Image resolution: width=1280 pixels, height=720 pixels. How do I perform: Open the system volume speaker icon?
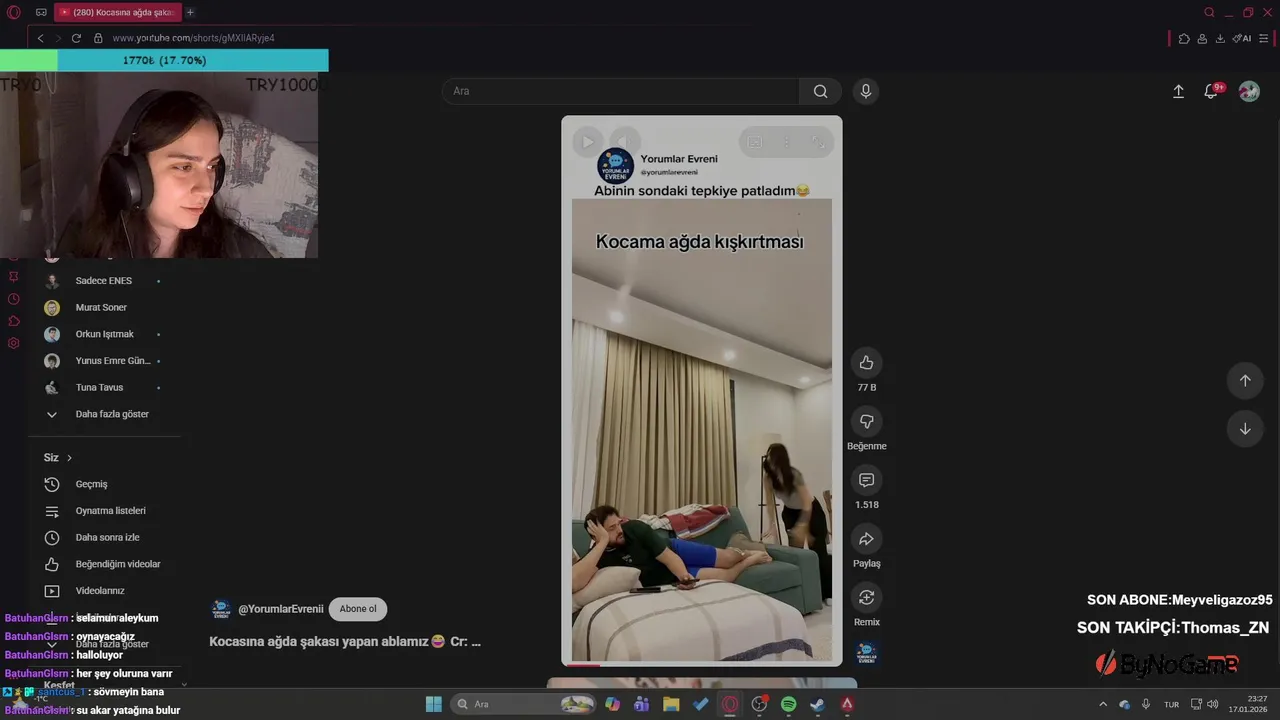click(x=1212, y=704)
